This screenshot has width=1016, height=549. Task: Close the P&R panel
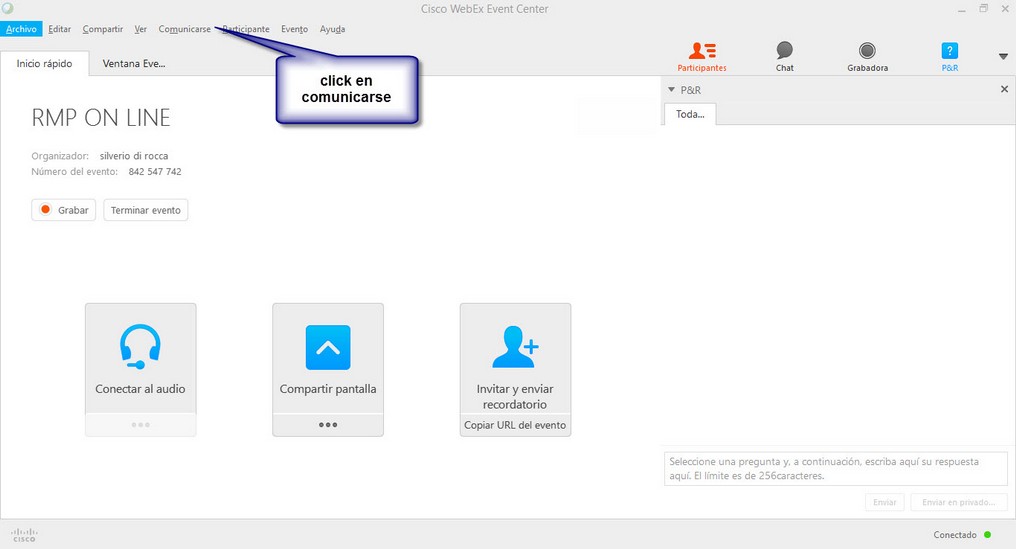pyautogui.click(x=1004, y=89)
